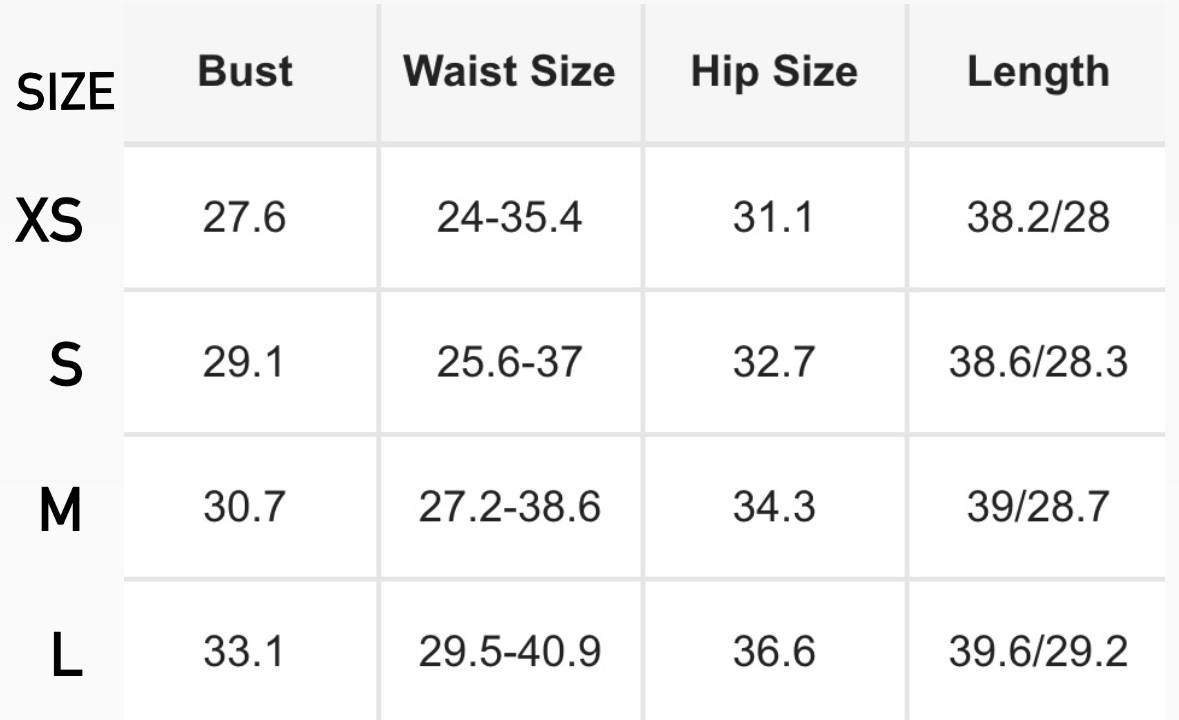Click the S size row label
This screenshot has width=1179, height=720.
[66, 365]
